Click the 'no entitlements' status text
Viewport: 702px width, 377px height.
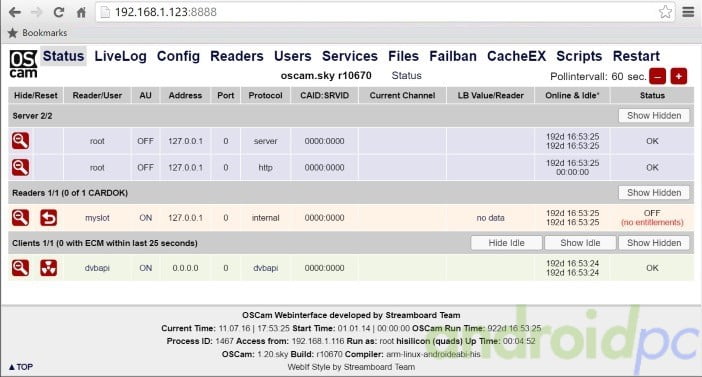652,223
